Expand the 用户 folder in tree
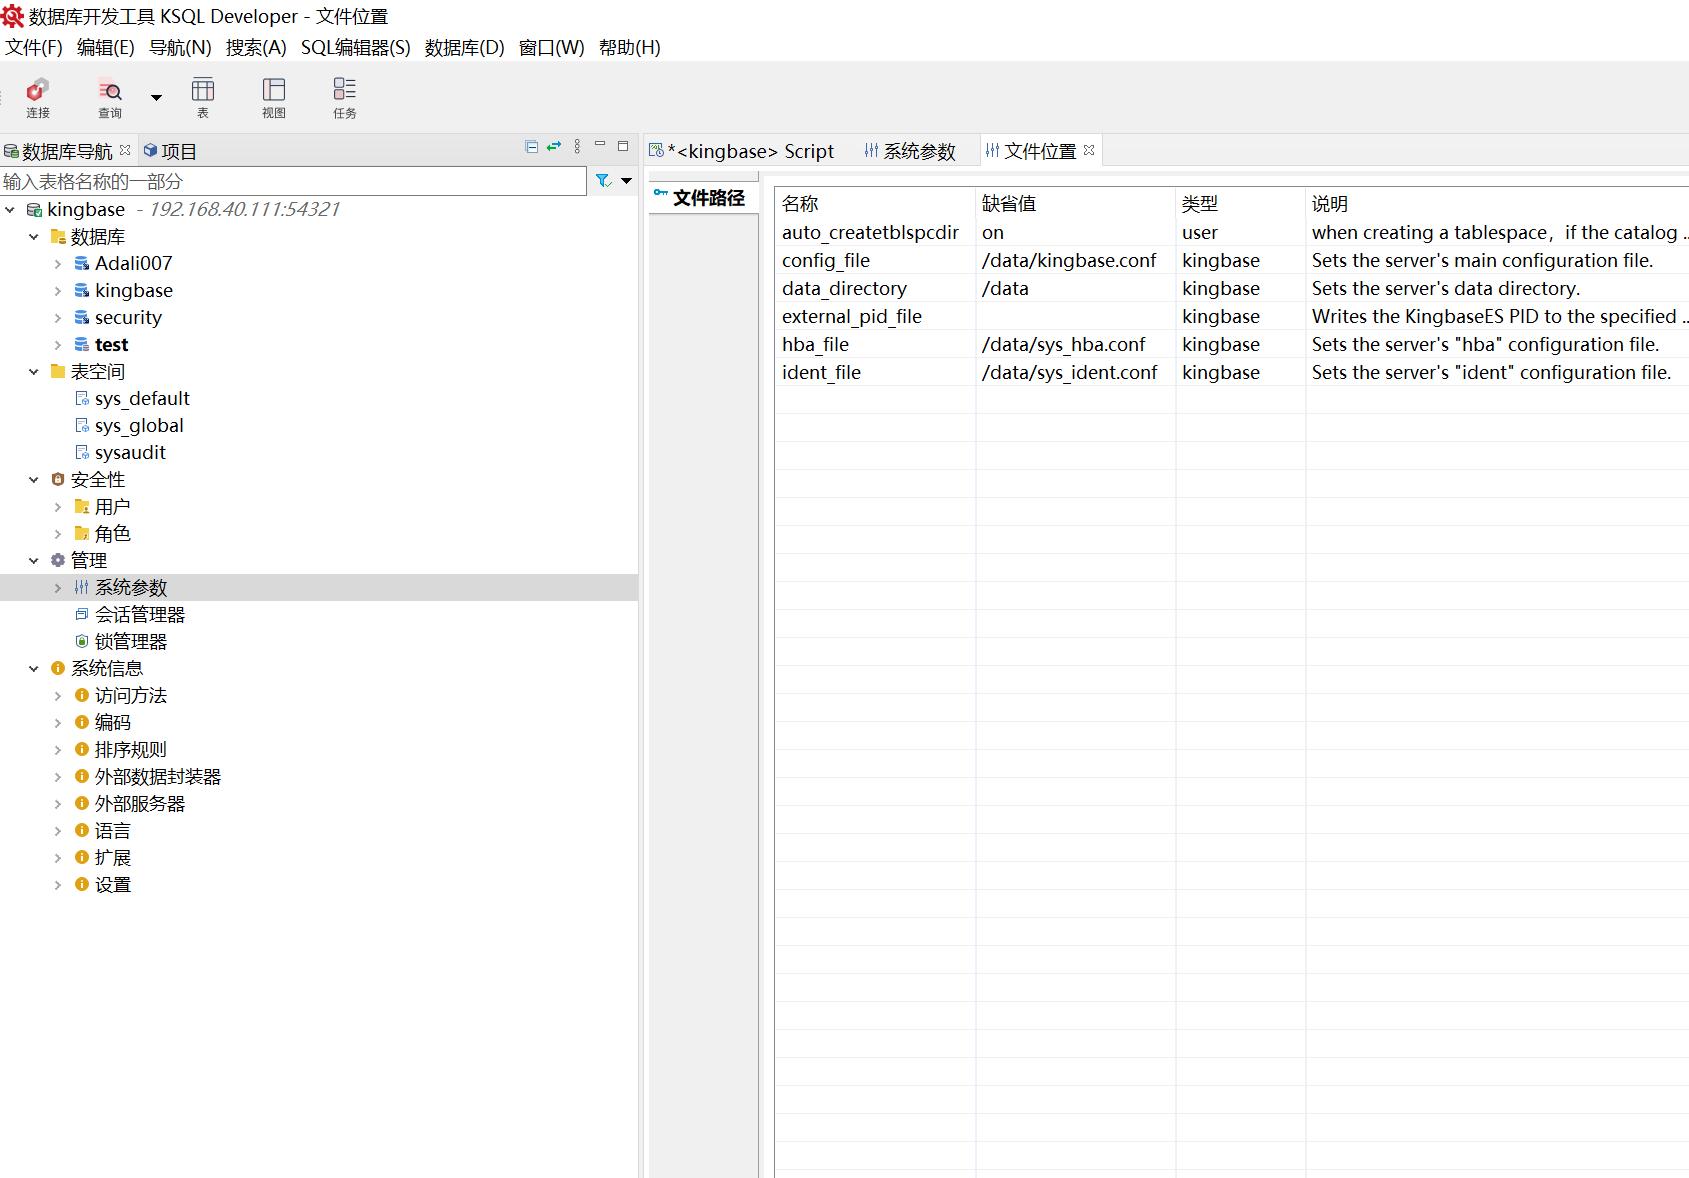The height and width of the screenshot is (1178, 1689). tap(58, 507)
